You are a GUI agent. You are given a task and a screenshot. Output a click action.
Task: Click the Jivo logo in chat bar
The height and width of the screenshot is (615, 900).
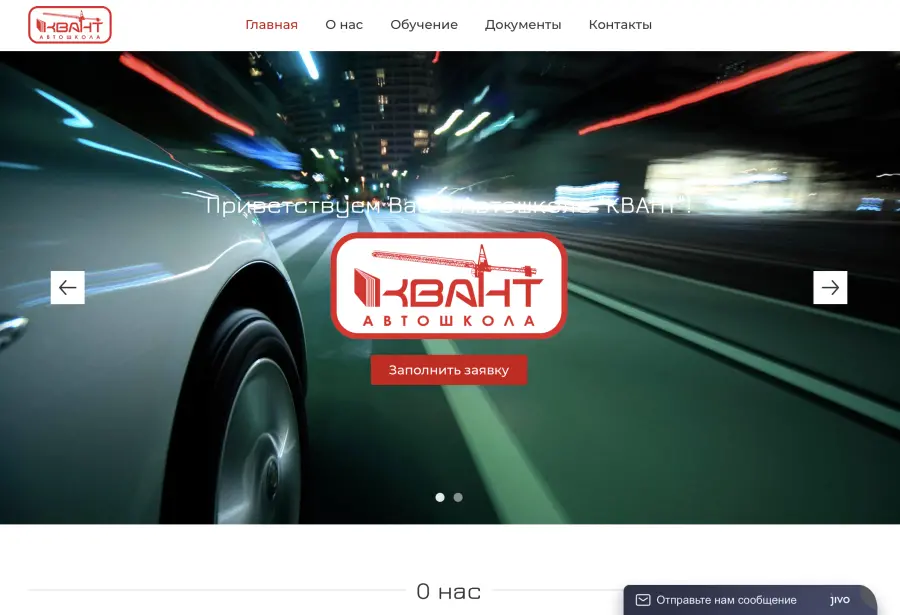(840, 600)
